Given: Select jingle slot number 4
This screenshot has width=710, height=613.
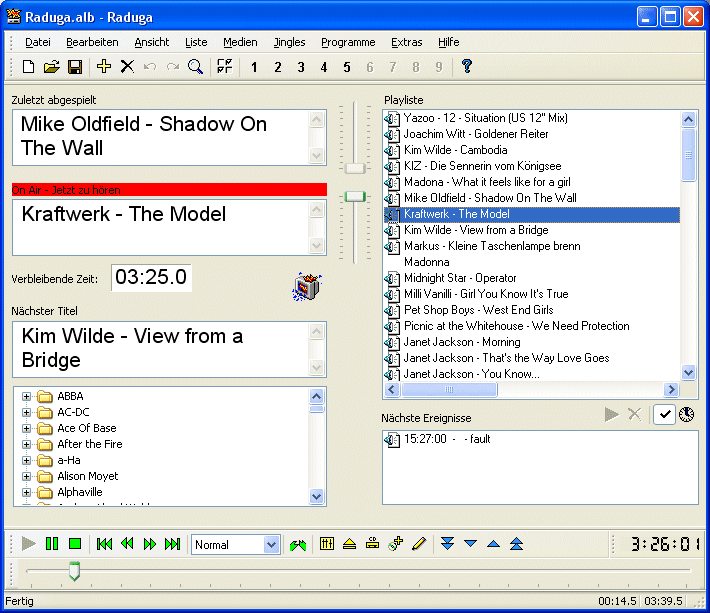Looking at the screenshot, I should tap(324, 67).
